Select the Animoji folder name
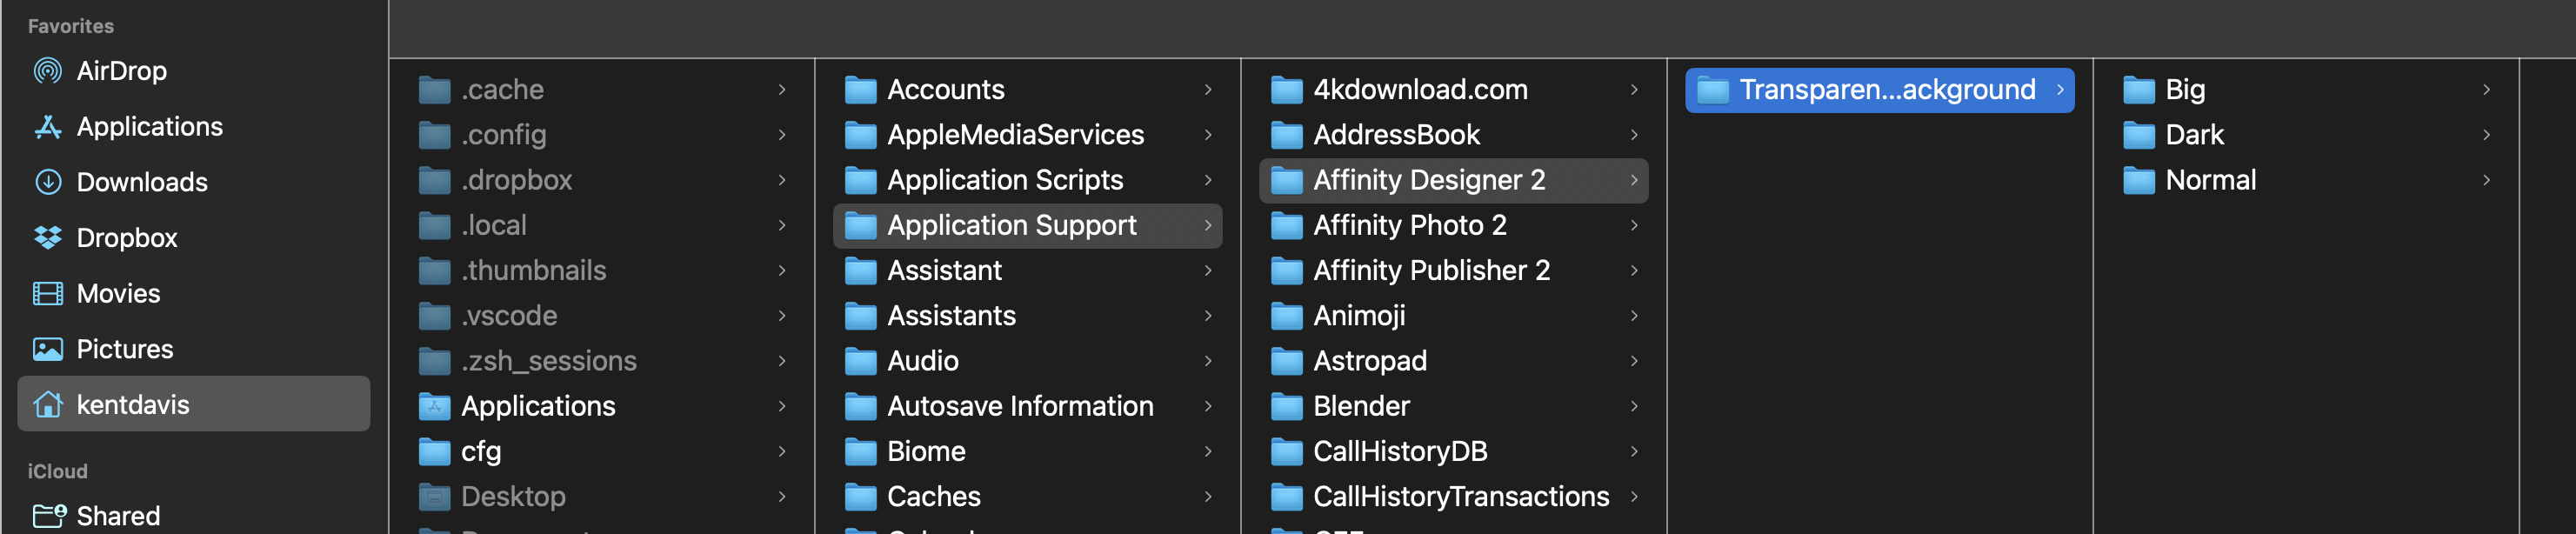The width and height of the screenshot is (2576, 534). tap(1359, 317)
